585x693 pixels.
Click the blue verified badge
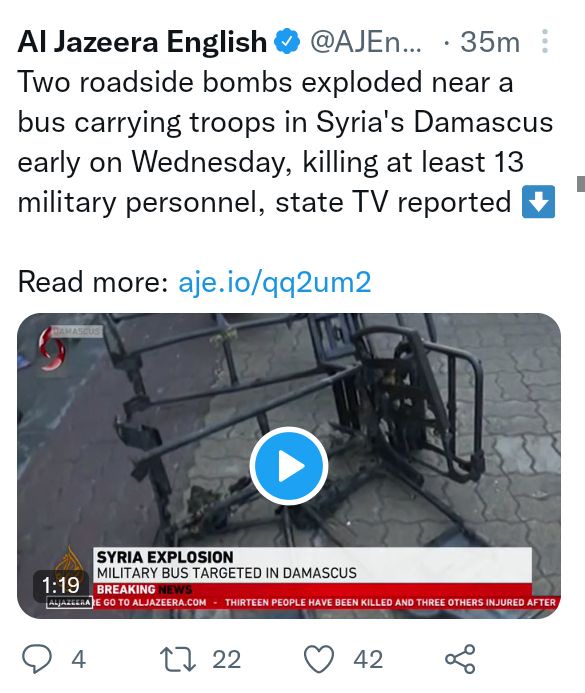coord(287,41)
